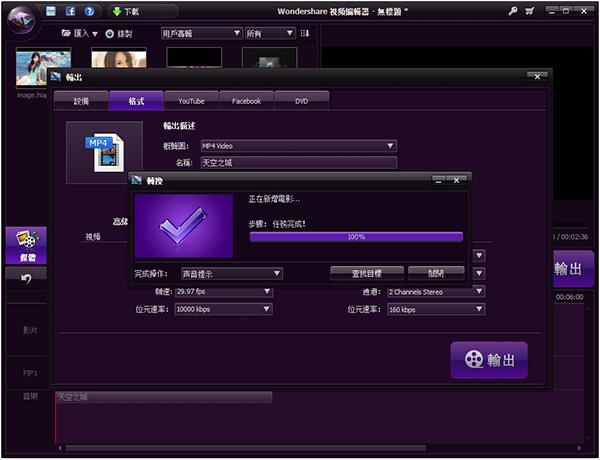This screenshot has width=600, height=460.
Task: Click the timeline horizontal scrollbar
Action: click(246, 447)
